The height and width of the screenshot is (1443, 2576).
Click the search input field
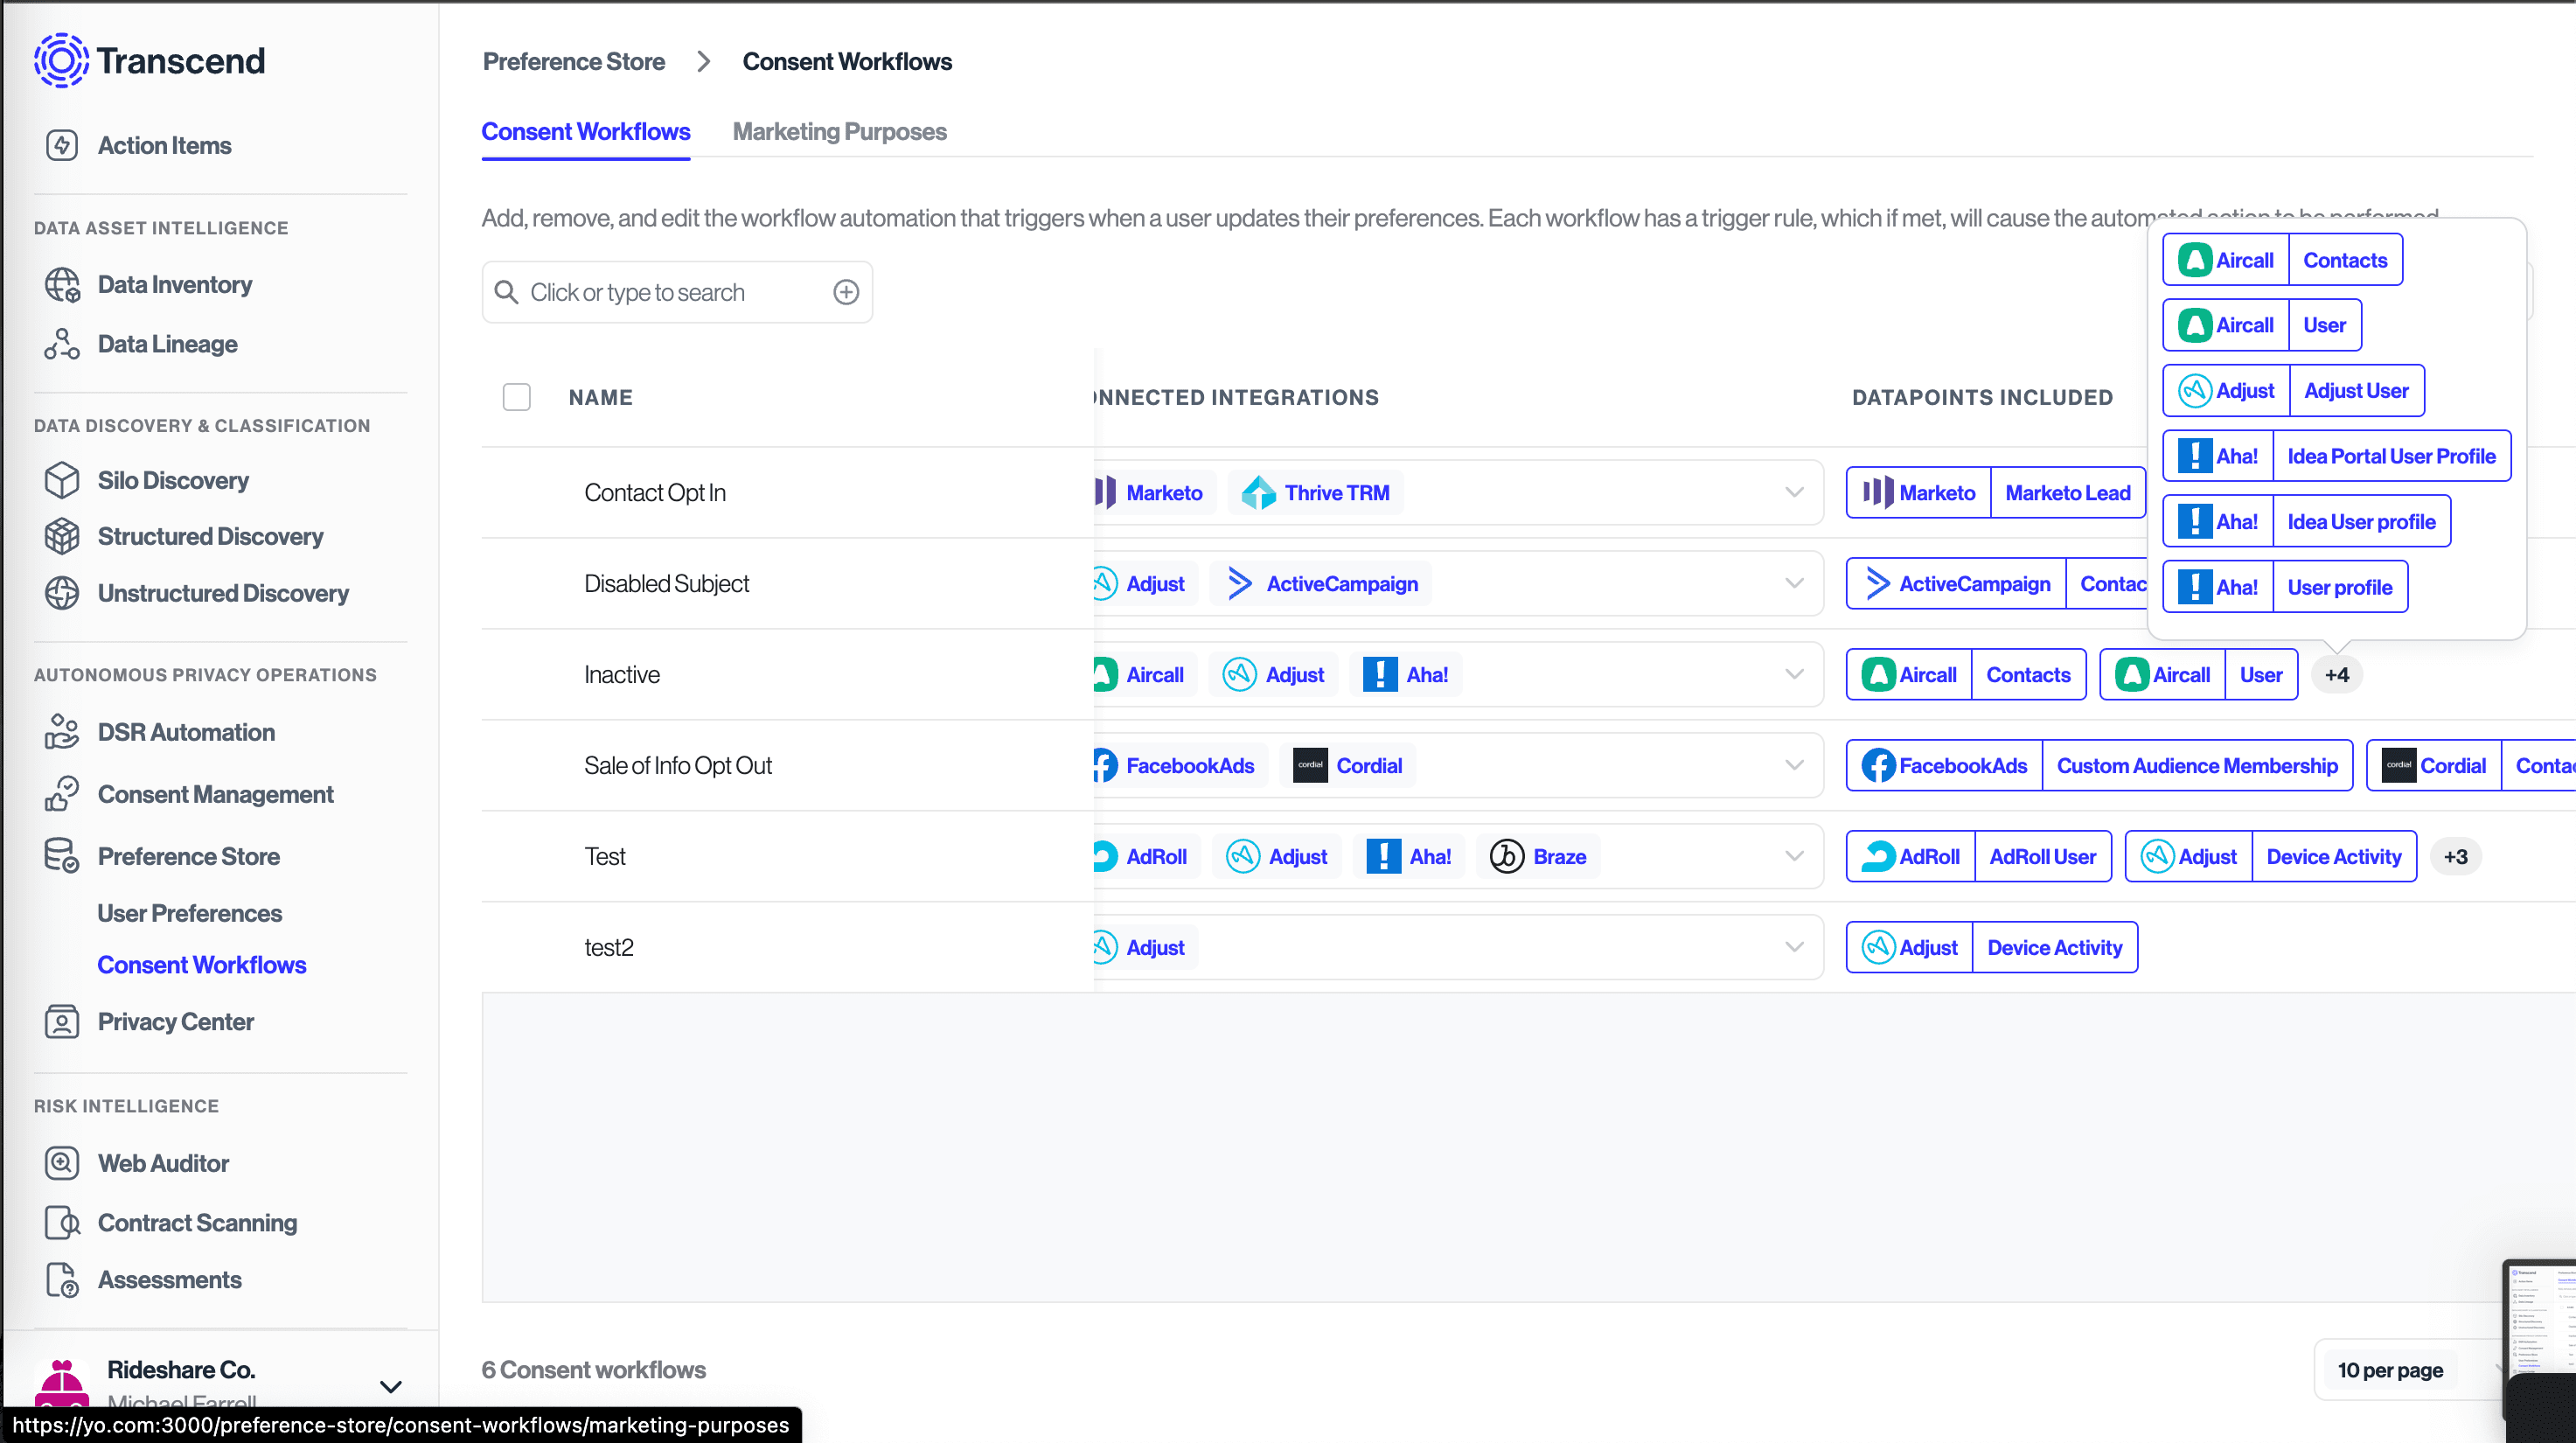pos(678,290)
